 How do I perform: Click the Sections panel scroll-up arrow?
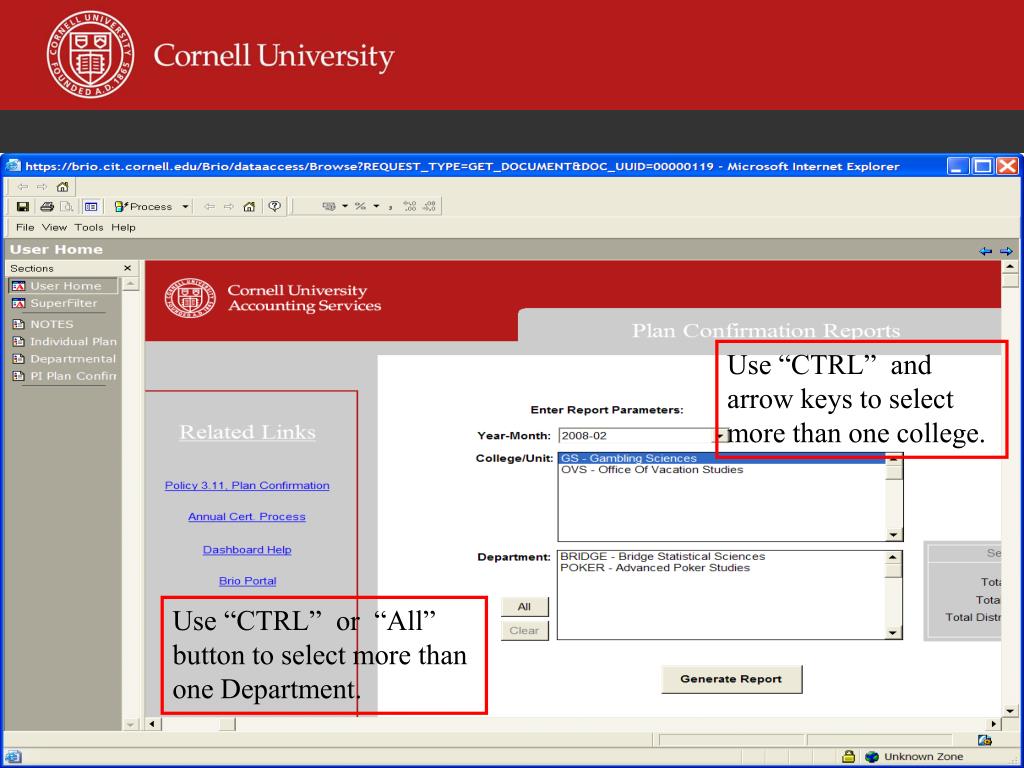coord(131,283)
